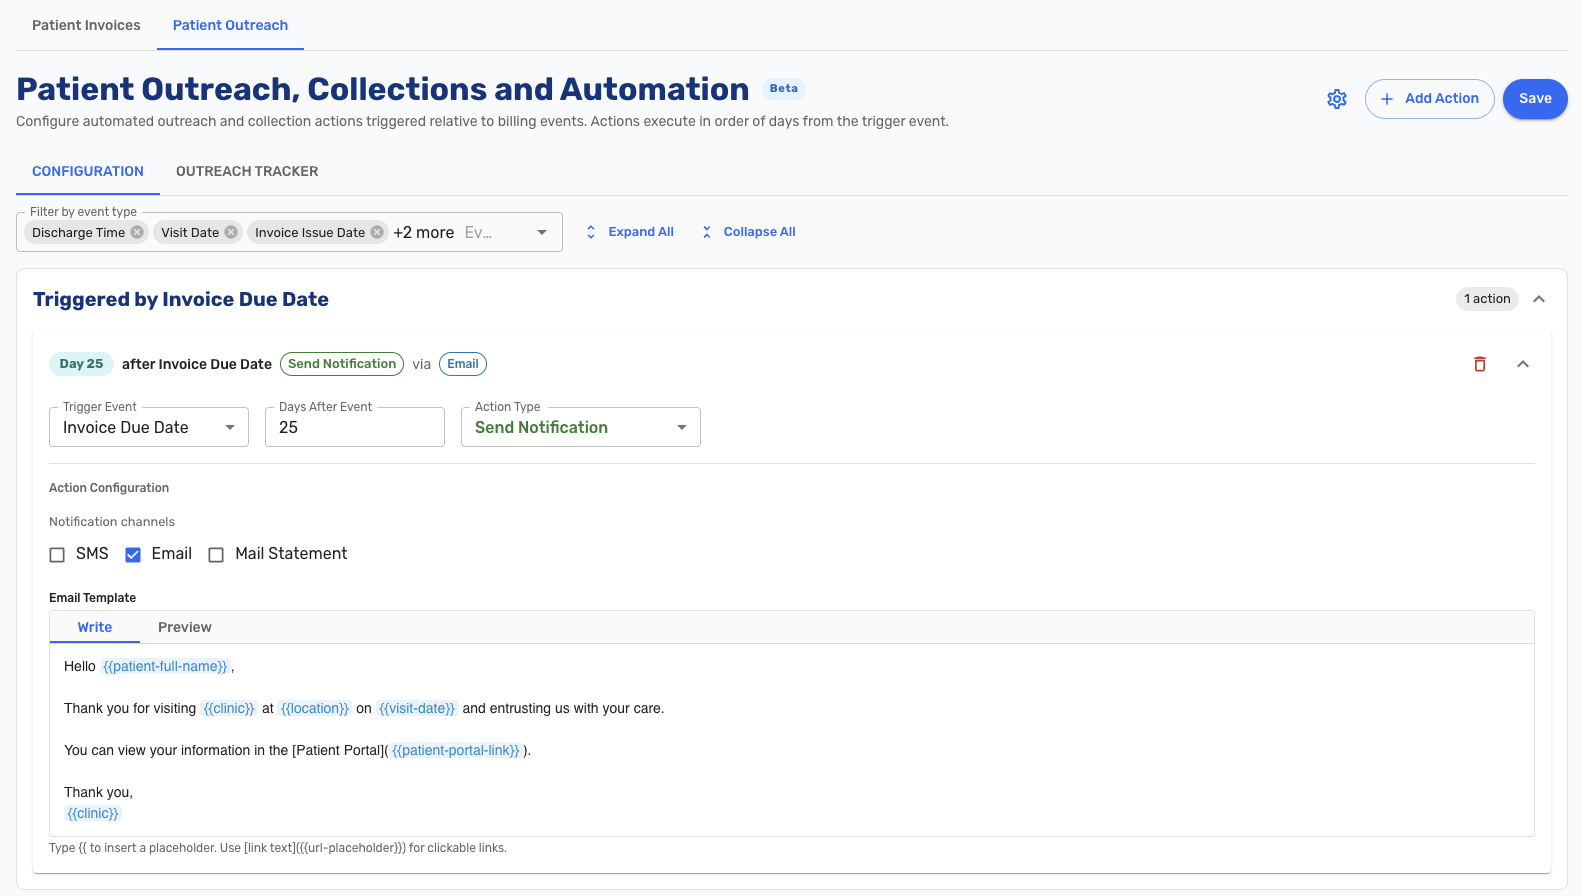Switch to the Patient Invoices tab
Image resolution: width=1582 pixels, height=896 pixels.
coord(86,25)
